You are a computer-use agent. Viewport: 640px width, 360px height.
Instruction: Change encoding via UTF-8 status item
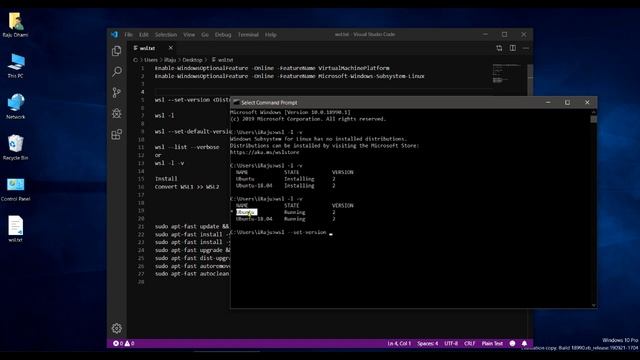coord(451,343)
